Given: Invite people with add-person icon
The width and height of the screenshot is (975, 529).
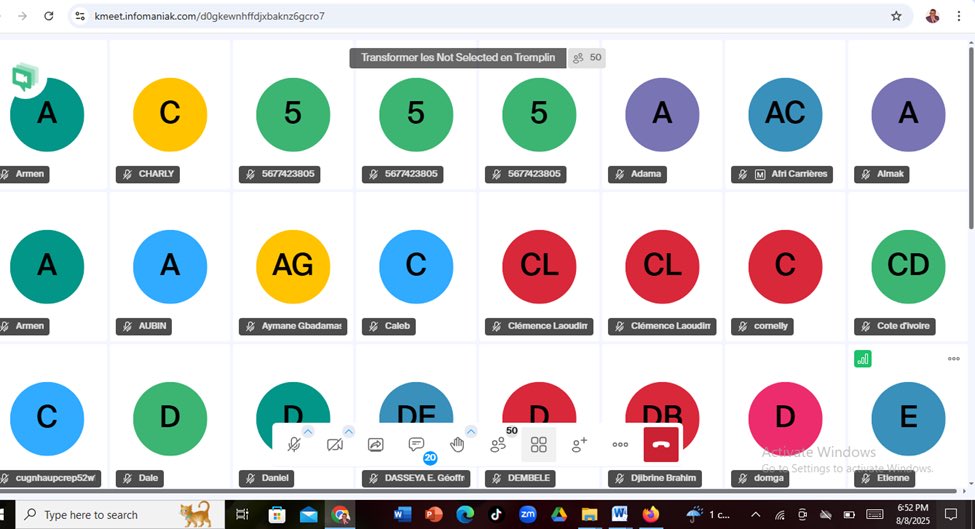Looking at the screenshot, I should coord(579,444).
